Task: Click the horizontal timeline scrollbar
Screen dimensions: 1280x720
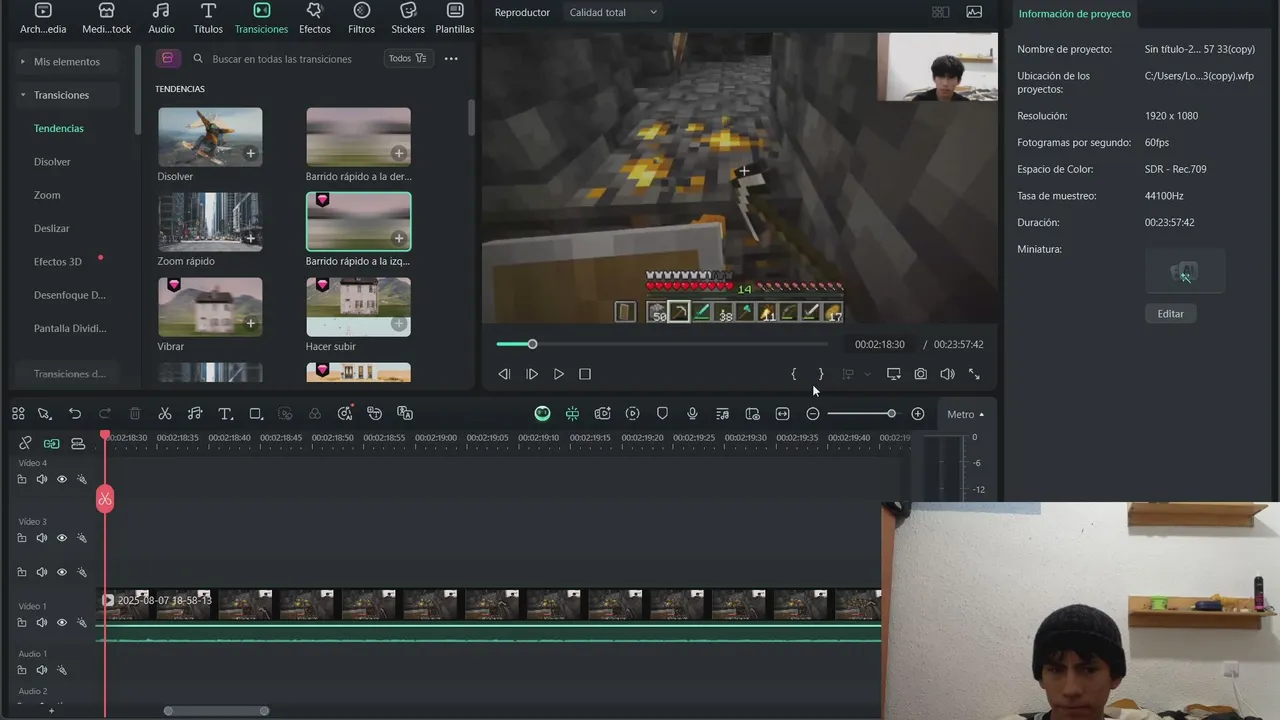Action: pos(217,711)
